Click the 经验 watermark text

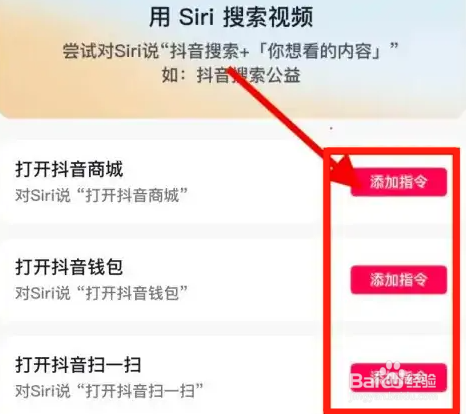click(422, 380)
